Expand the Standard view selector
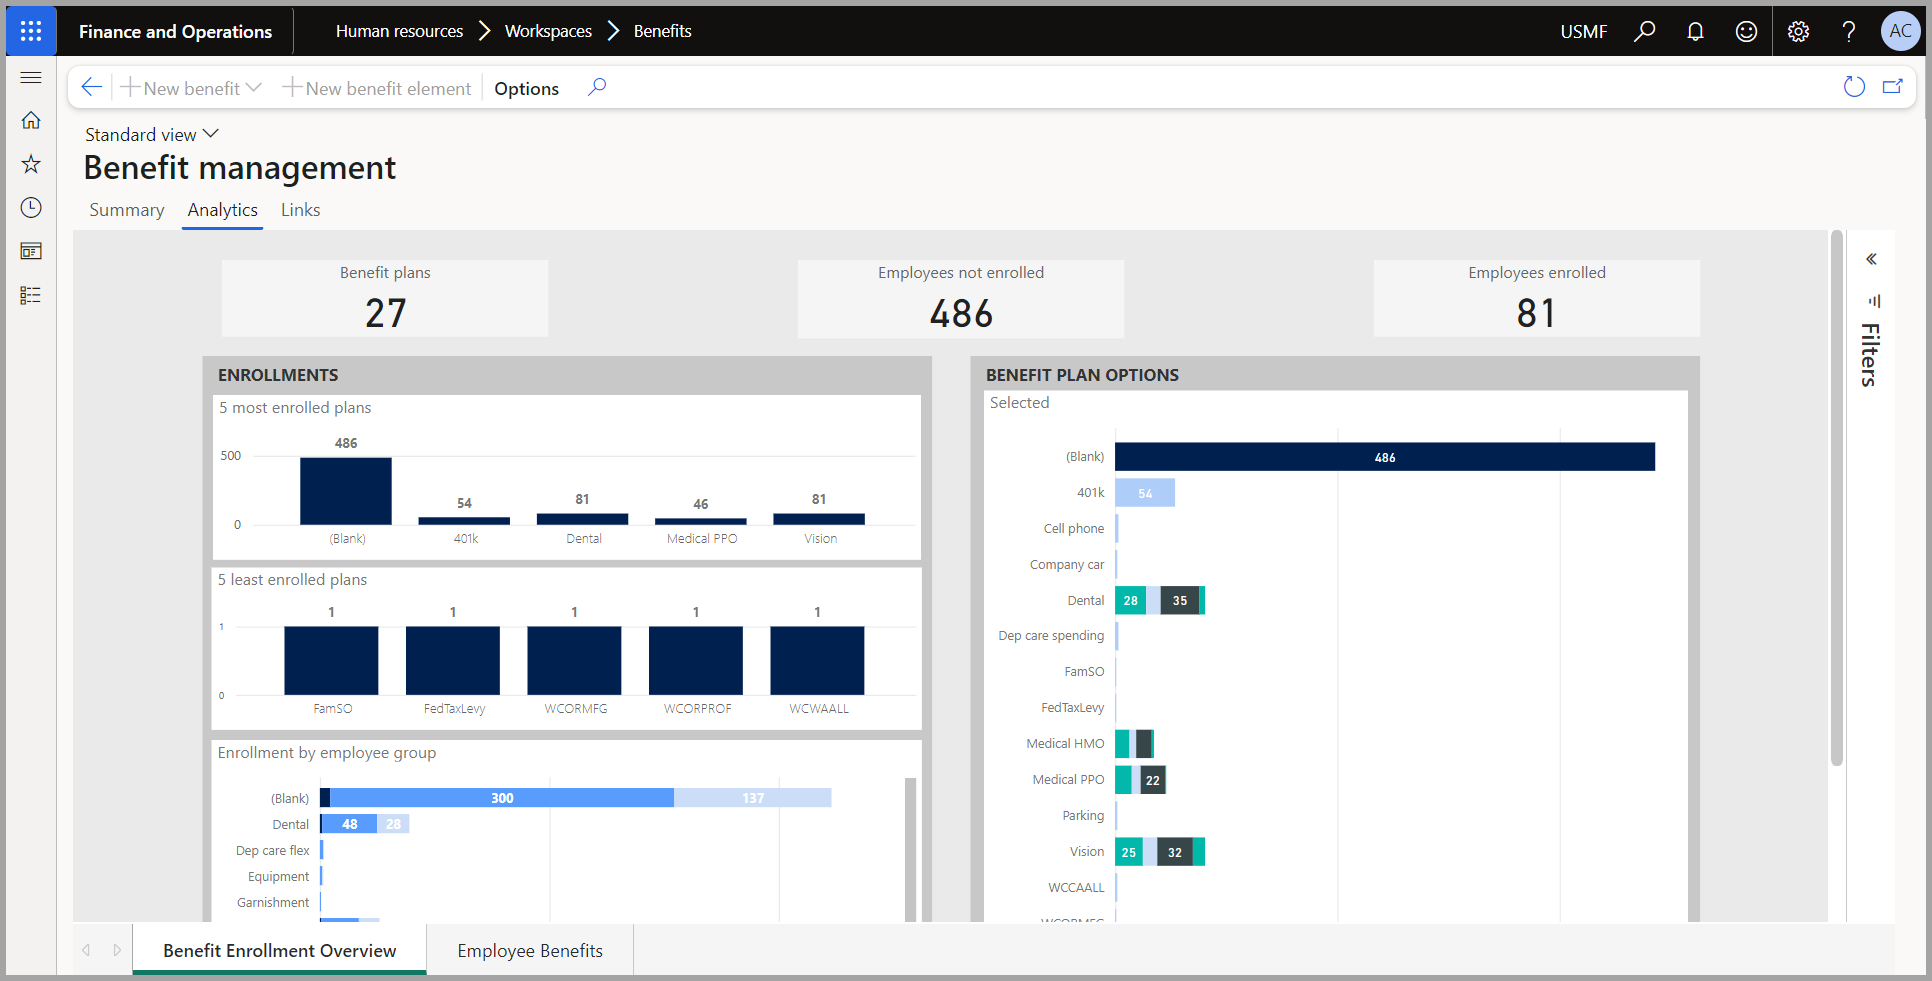Viewport: 1932px width, 981px height. click(x=152, y=134)
